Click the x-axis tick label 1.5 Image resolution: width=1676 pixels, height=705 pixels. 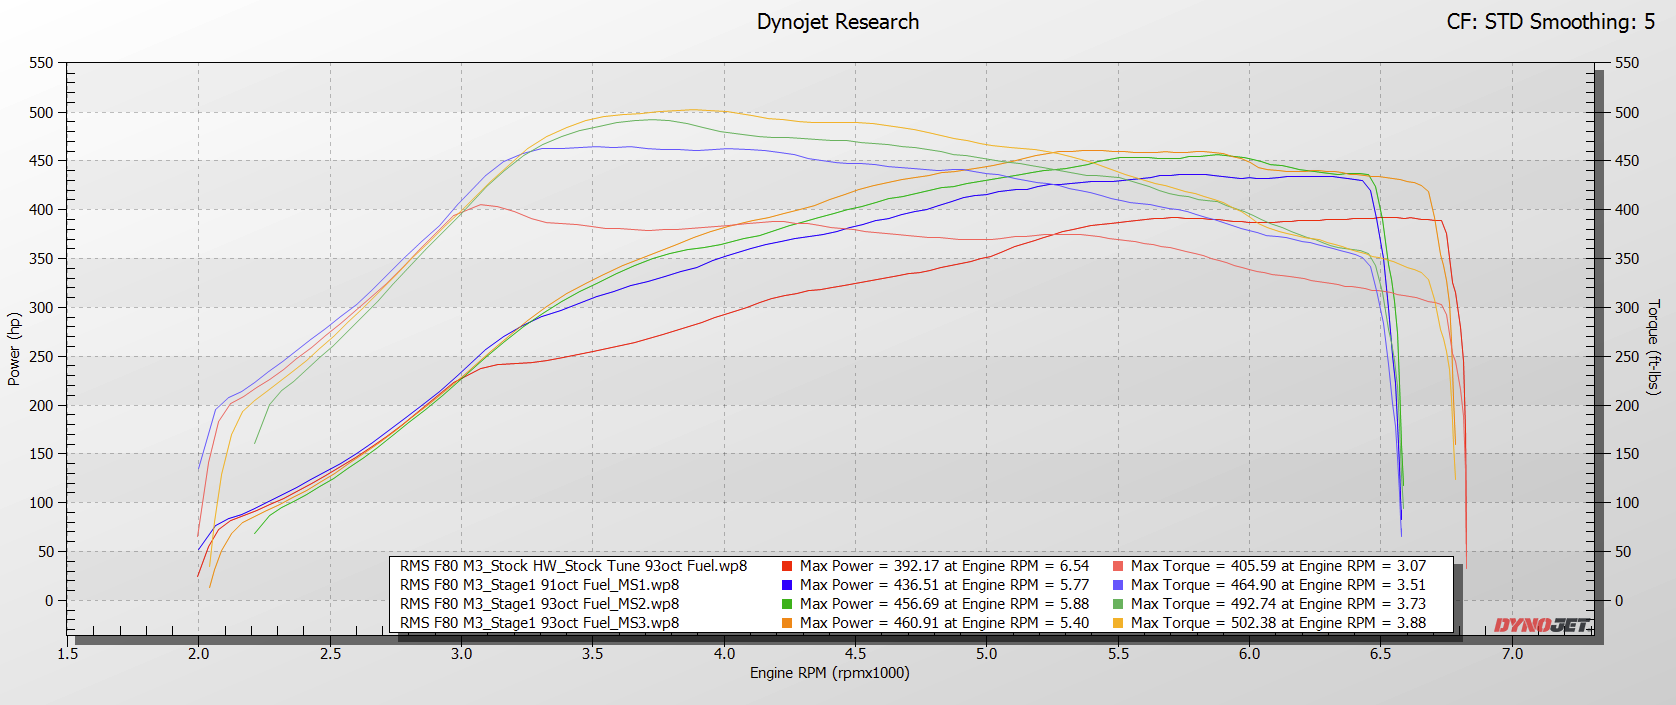pyautogui.click(x=67, y=654)
